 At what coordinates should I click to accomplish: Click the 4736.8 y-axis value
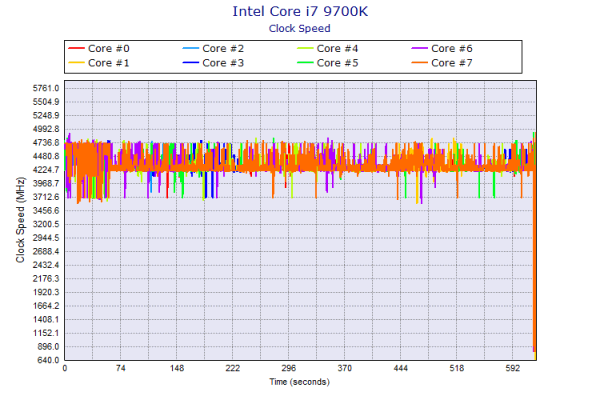coord(46,143)
